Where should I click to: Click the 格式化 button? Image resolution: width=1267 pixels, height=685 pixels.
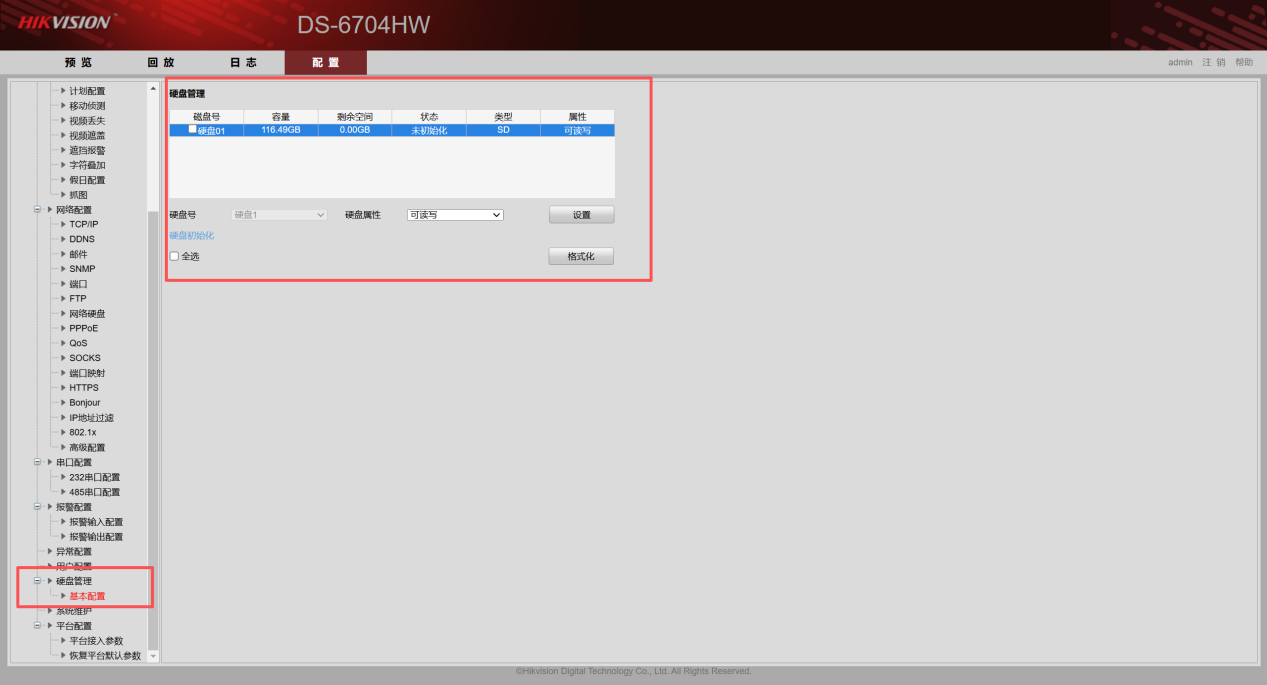click(581, 257)
